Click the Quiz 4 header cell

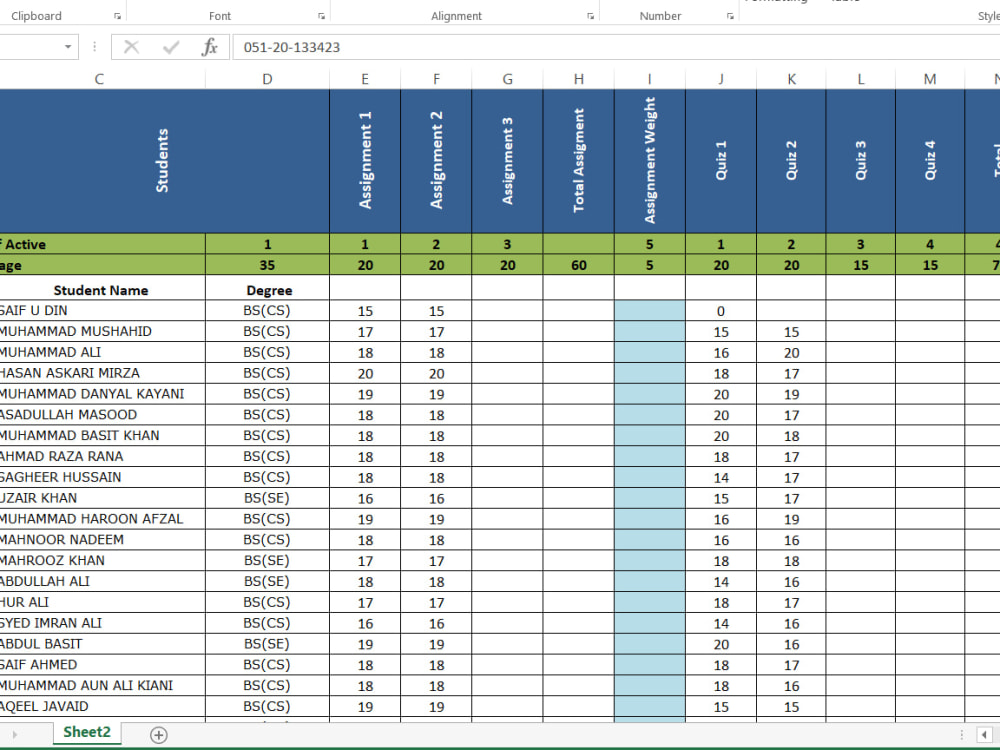pyautogui.click(x=930, y=161)
